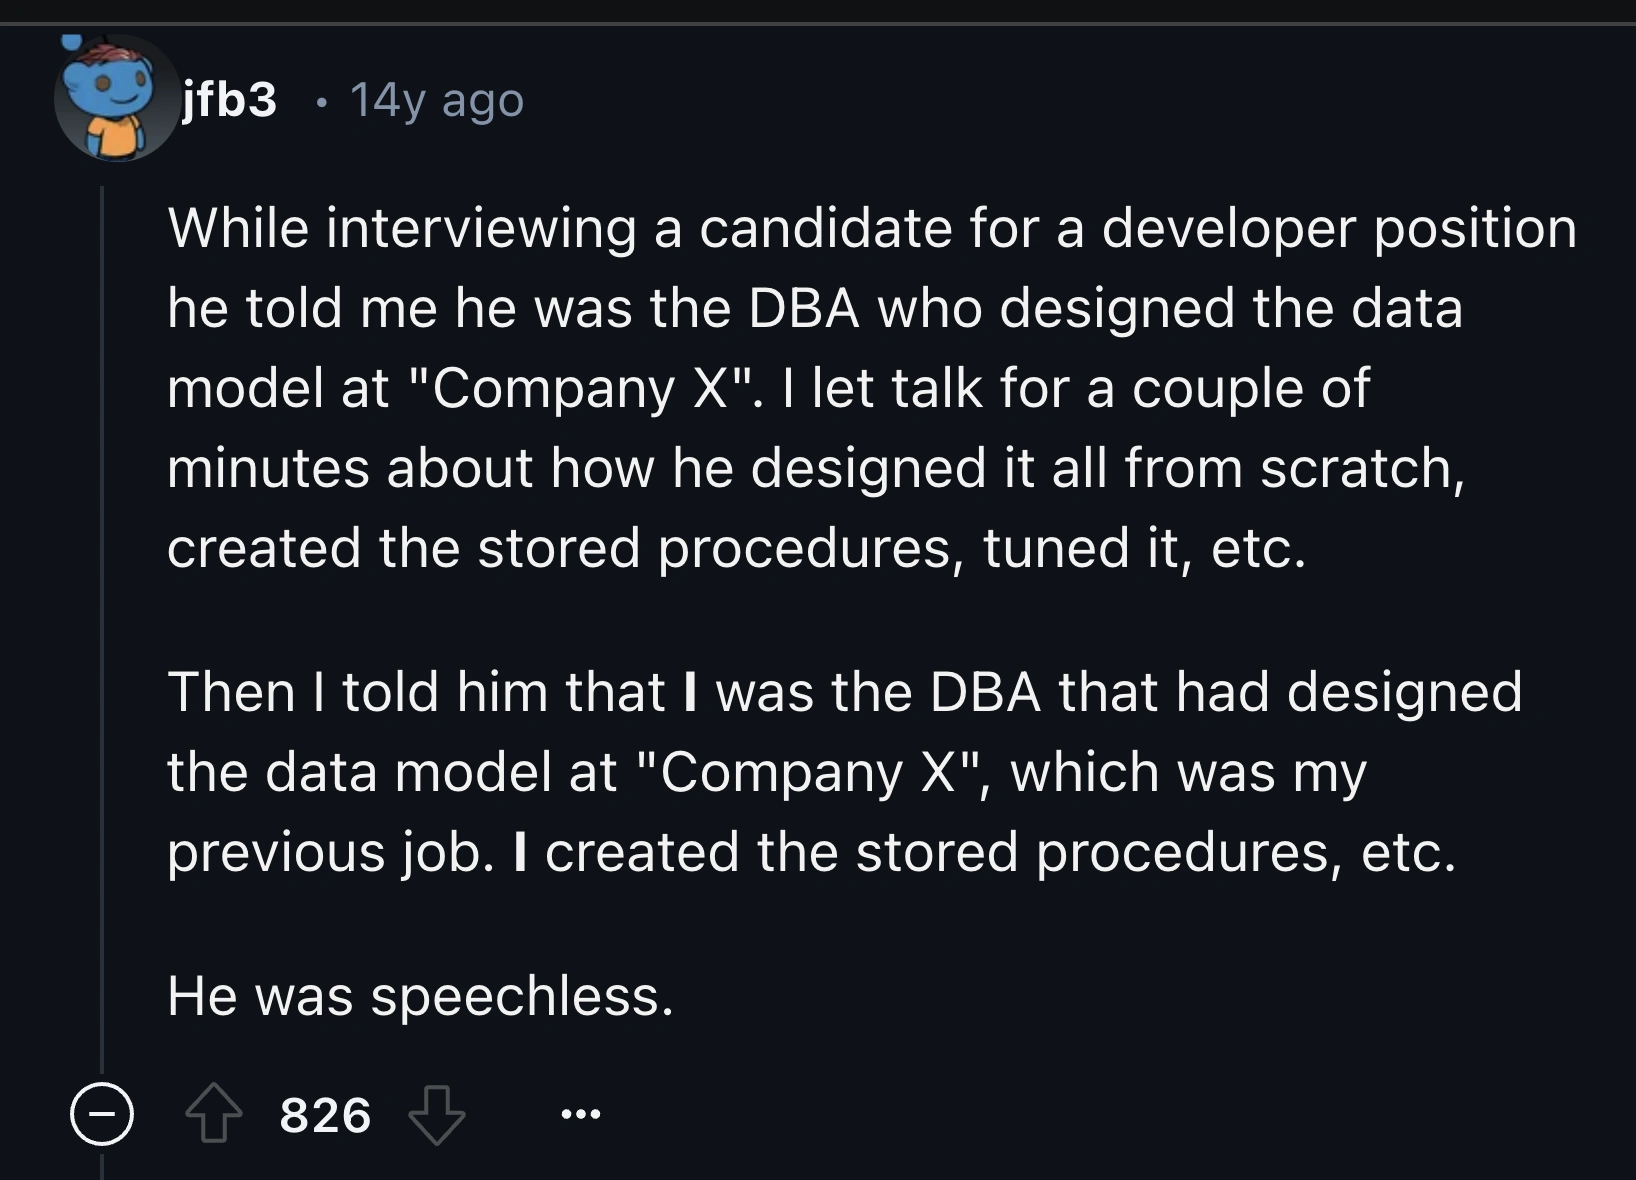Click the blue dot above the avatar
Image resolution: width=1636 pixels, height=1180 pixels.
pos(71,43)
